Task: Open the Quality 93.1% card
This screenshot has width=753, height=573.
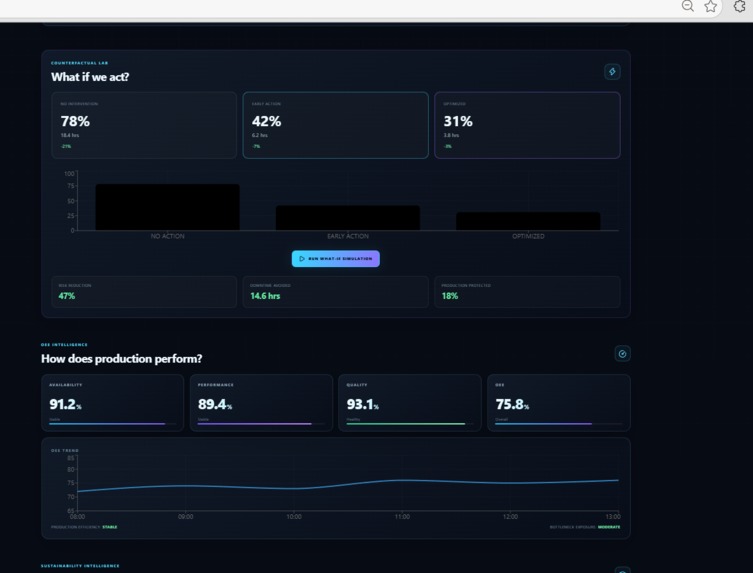Action: click(410, 402)
